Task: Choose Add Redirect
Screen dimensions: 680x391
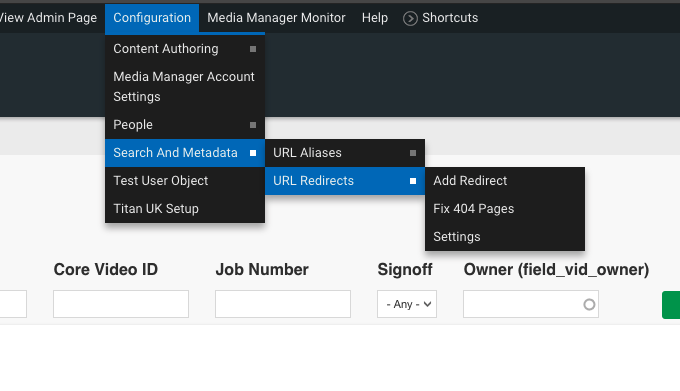Action: coord(505,181)
